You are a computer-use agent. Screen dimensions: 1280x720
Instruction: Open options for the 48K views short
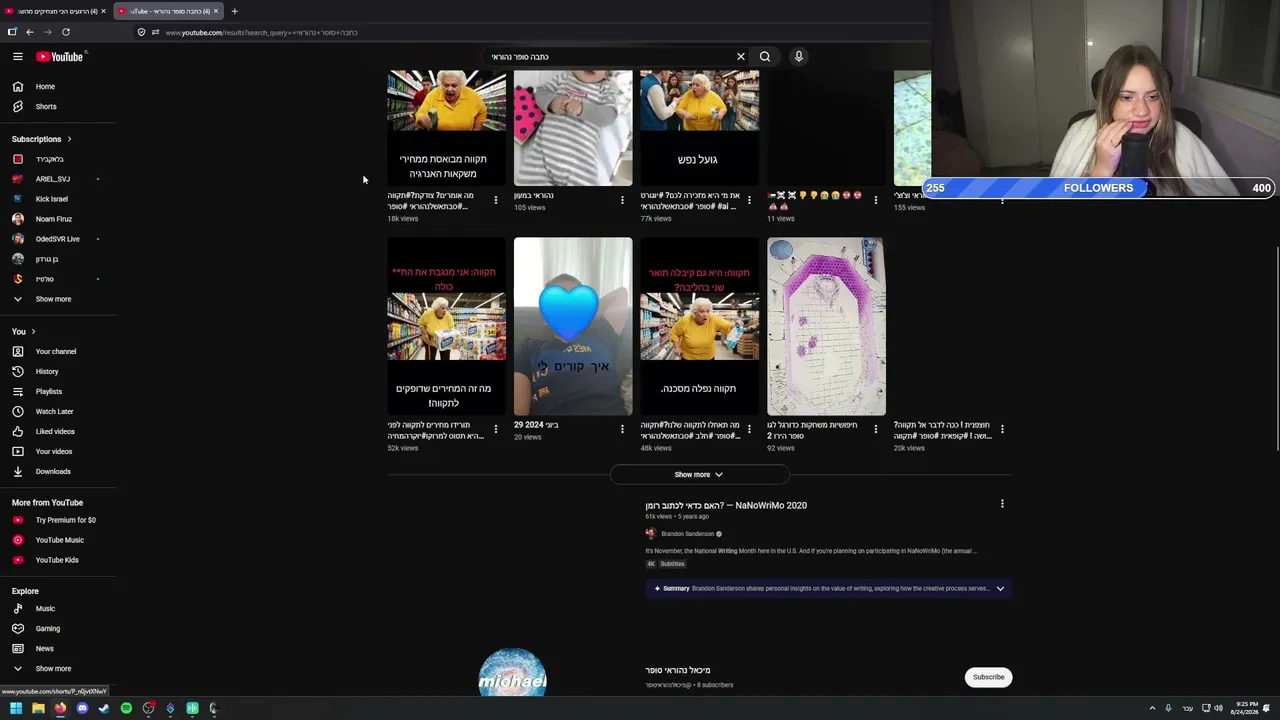coord(749,429)
